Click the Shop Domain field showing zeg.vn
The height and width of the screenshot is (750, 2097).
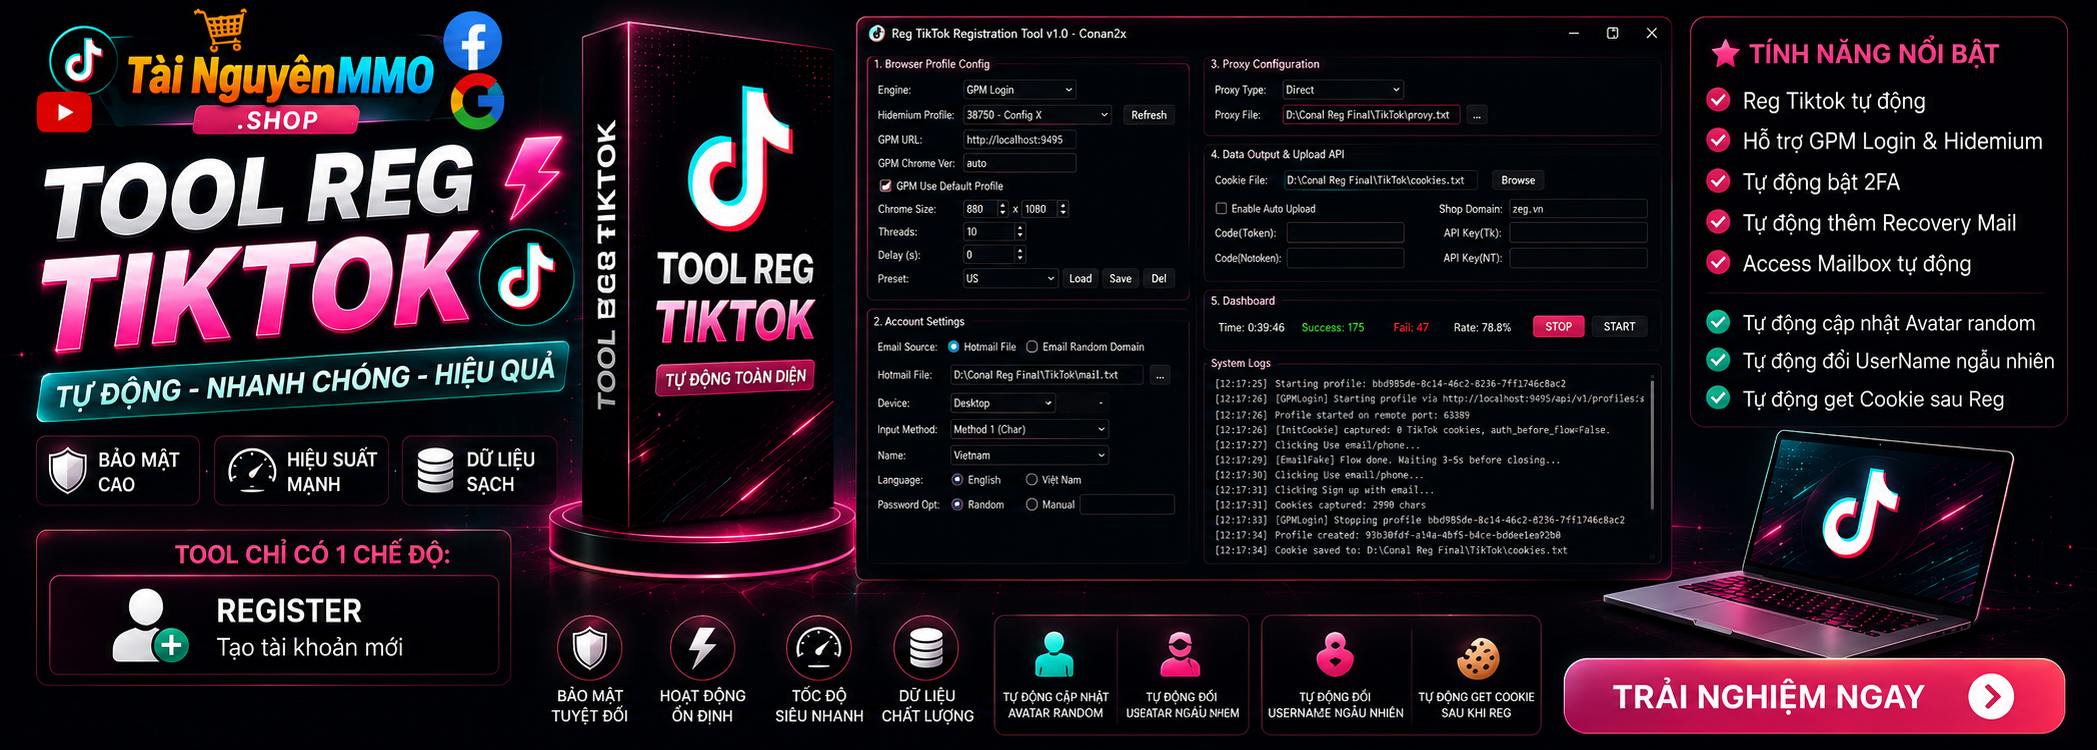pos(1578,209)
